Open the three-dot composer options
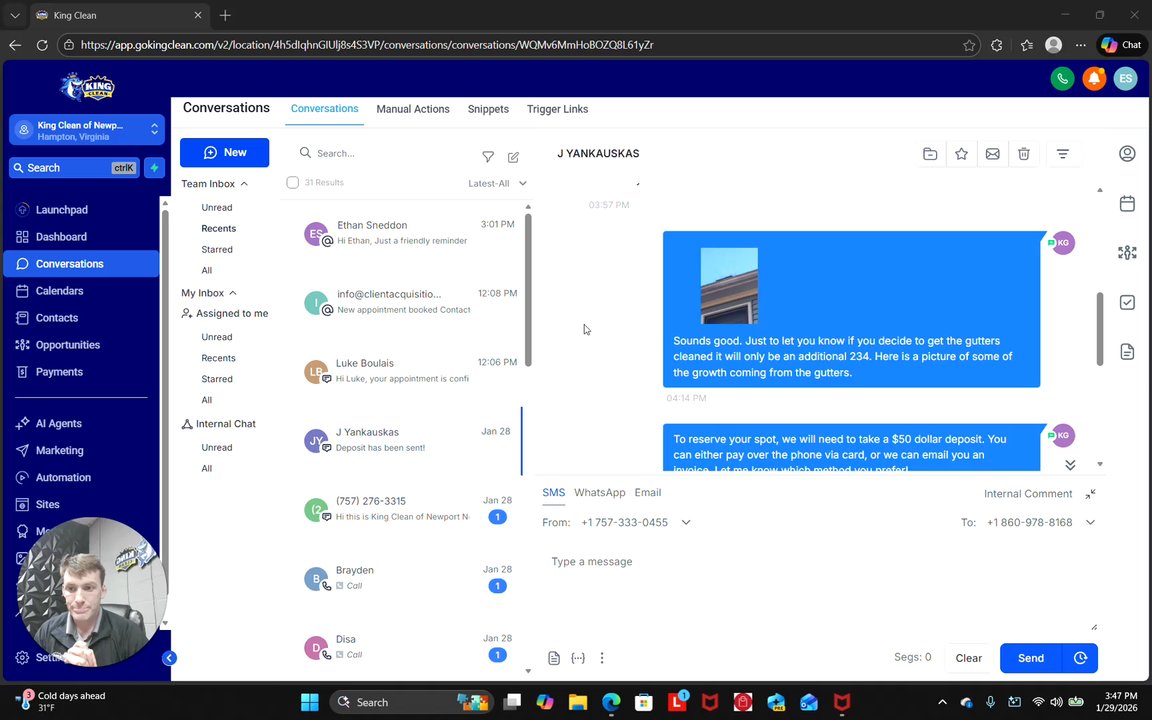The image size is (1152, 720). click(x=602, y=658)
